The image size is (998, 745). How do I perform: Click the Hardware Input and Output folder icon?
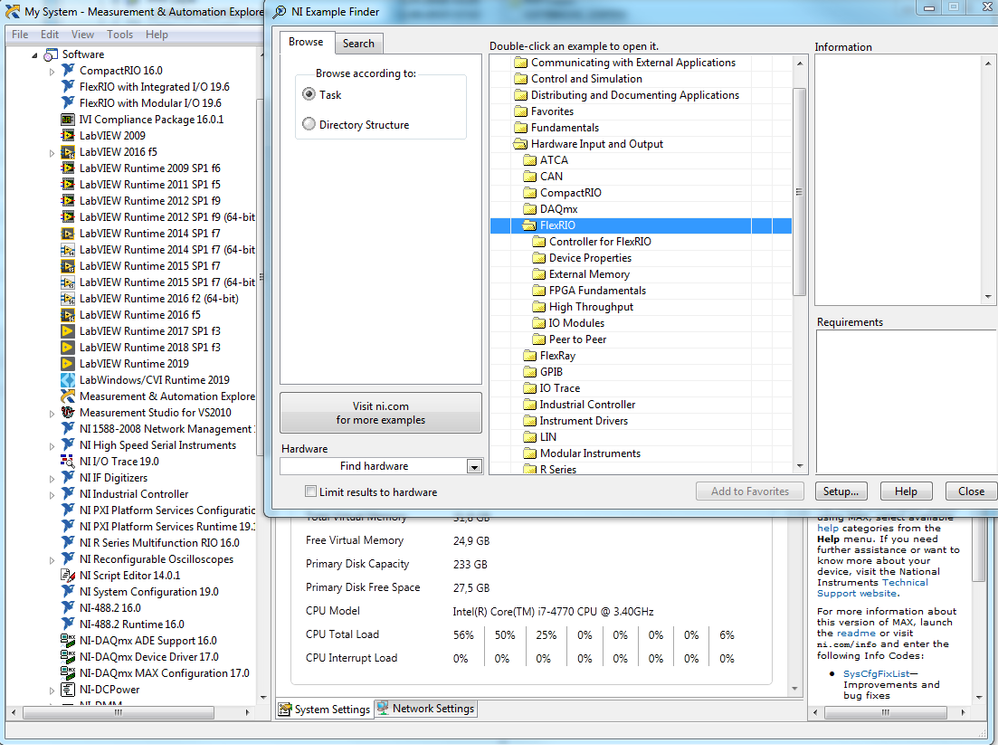pos(521,144)
